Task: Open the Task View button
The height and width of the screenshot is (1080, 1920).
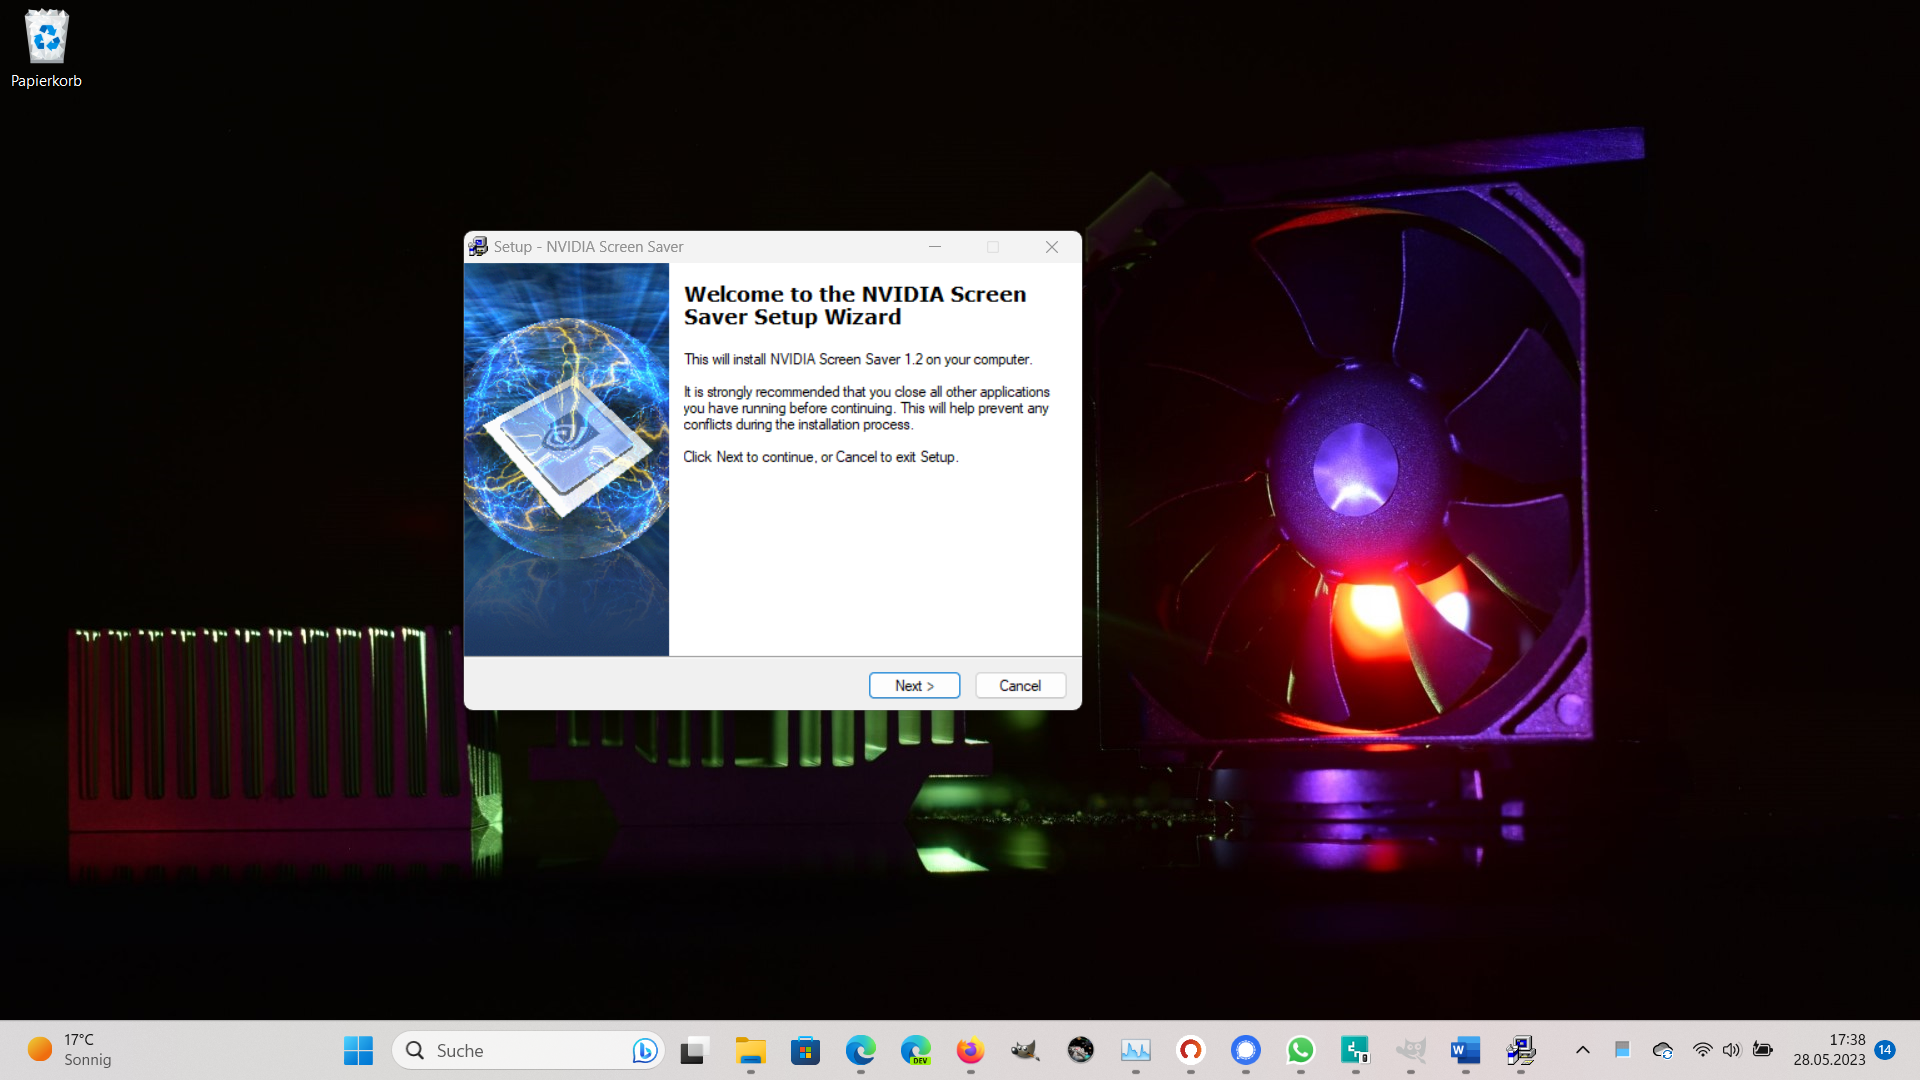Action: 694,1050
